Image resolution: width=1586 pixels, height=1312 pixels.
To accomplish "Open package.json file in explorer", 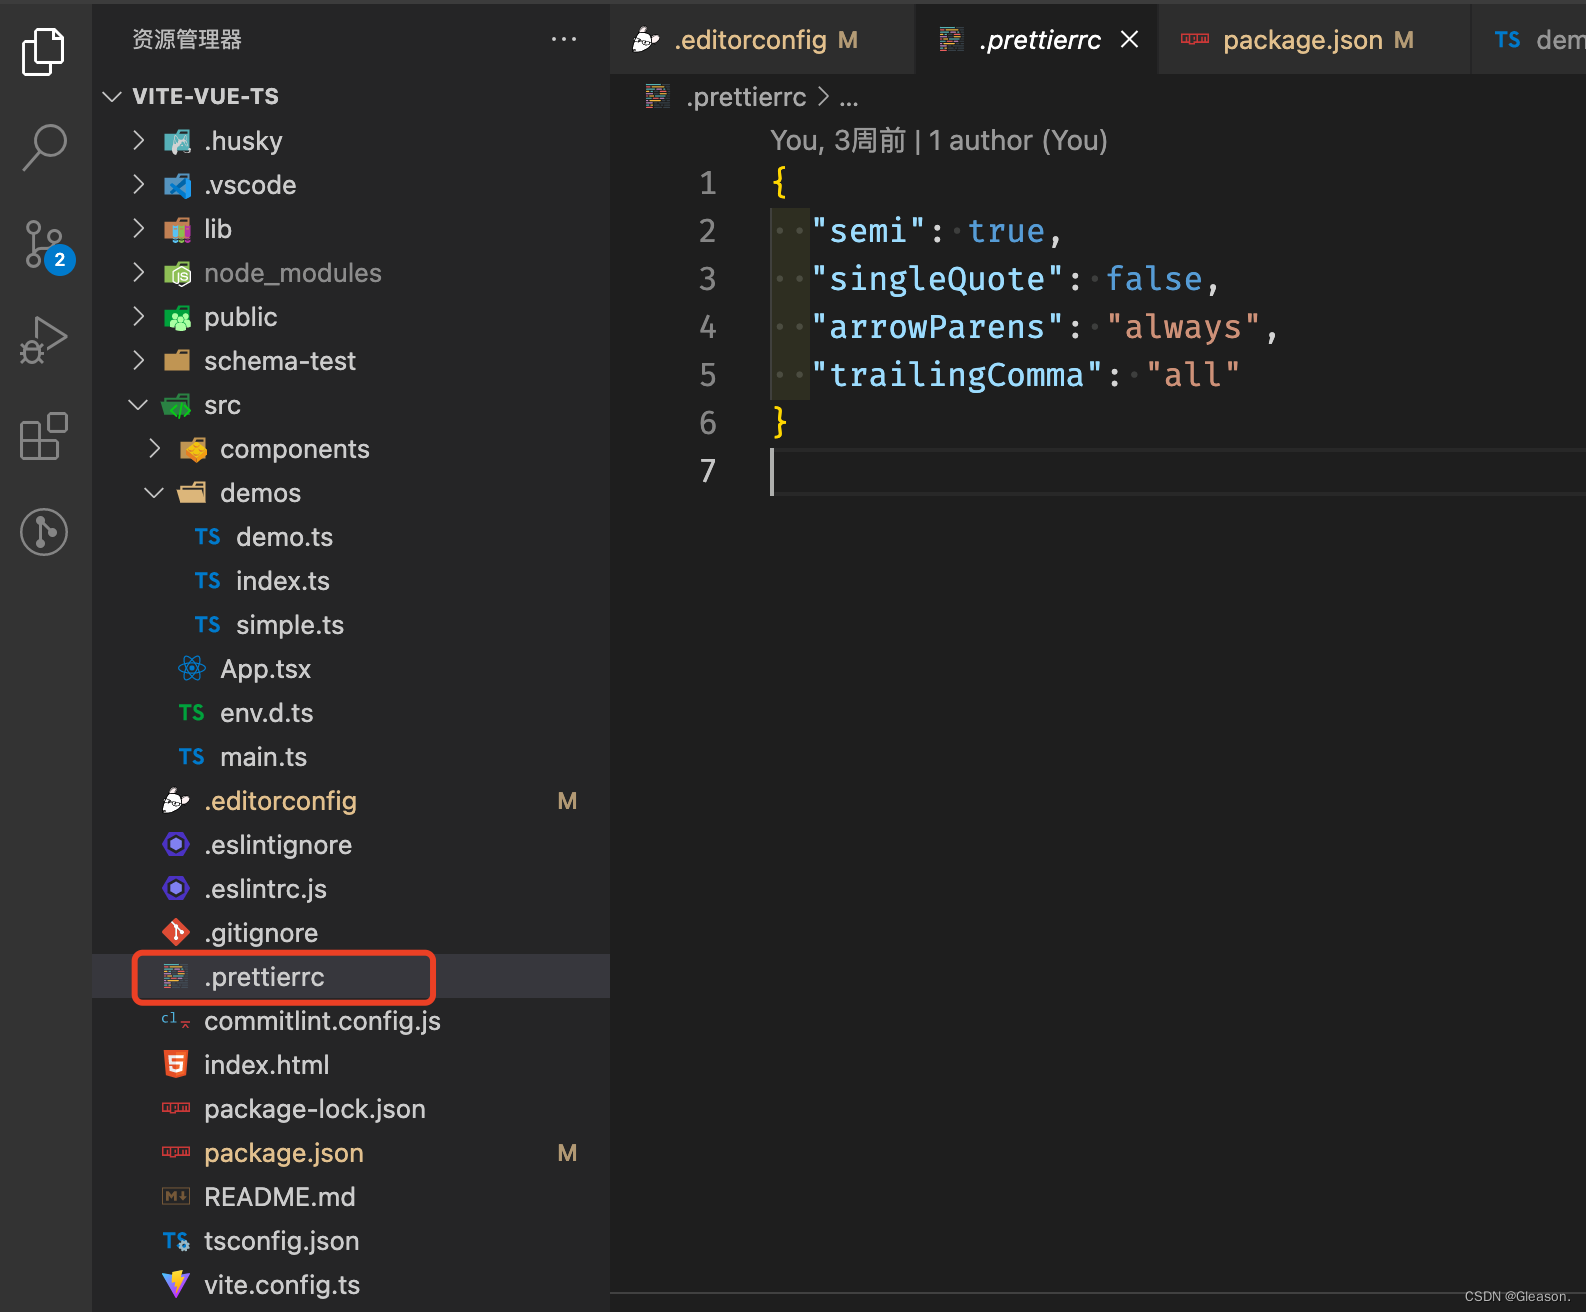I will (x=351, y=1153).
